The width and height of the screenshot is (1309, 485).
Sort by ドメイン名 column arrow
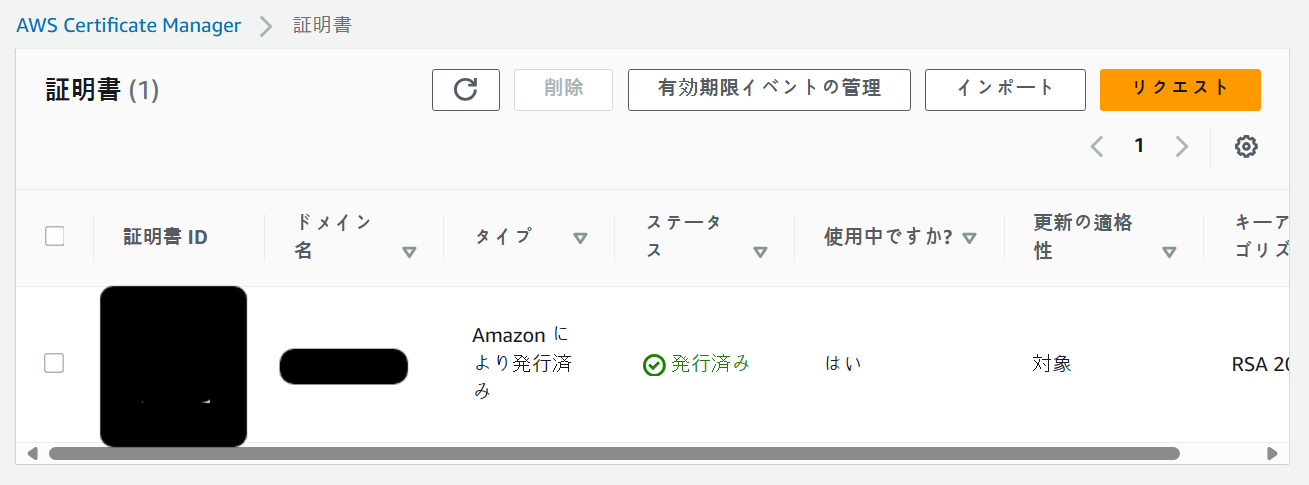tap(409, 252)
